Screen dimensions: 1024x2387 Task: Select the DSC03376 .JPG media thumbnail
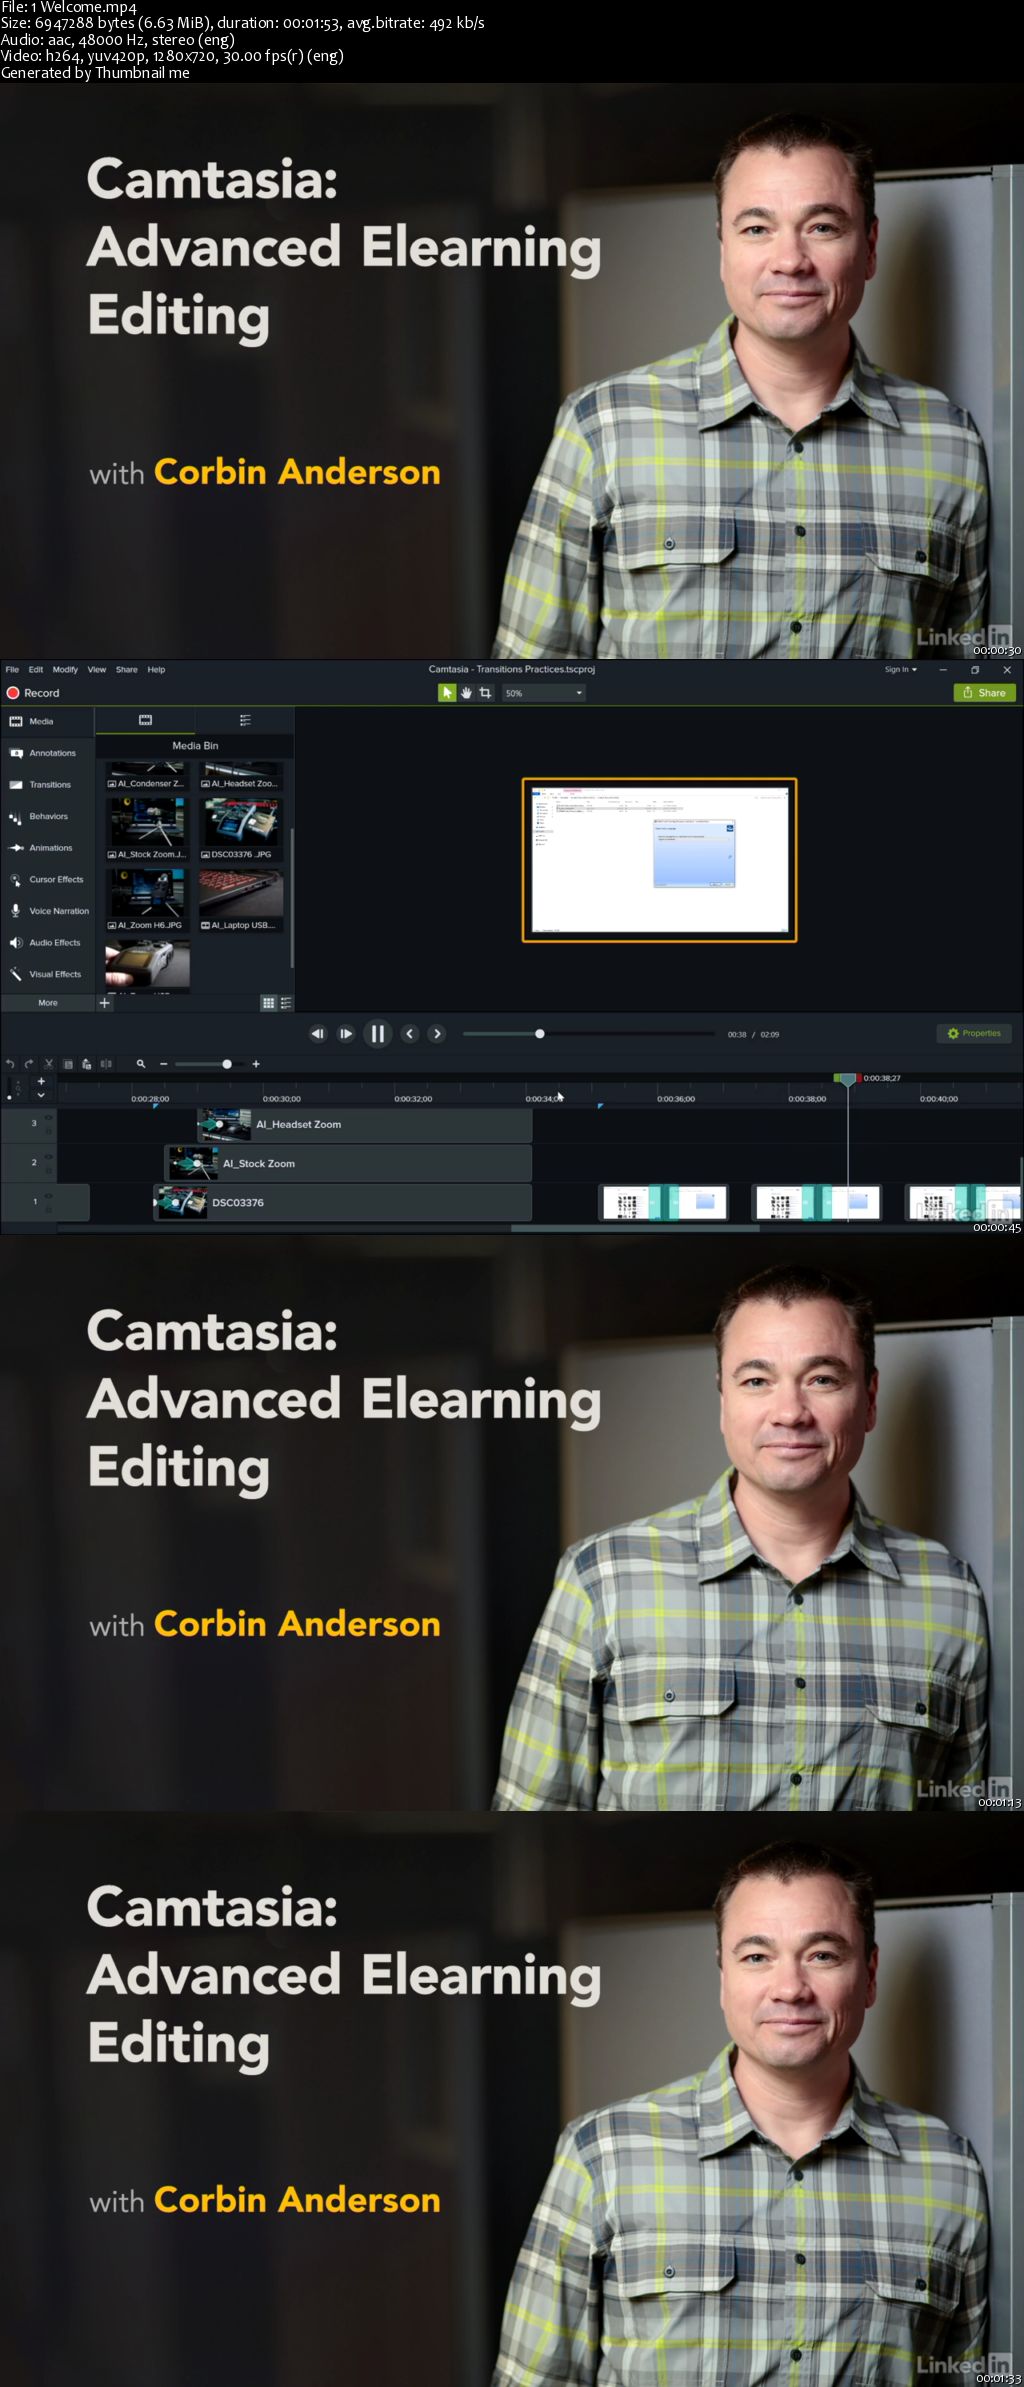[240, 828]
